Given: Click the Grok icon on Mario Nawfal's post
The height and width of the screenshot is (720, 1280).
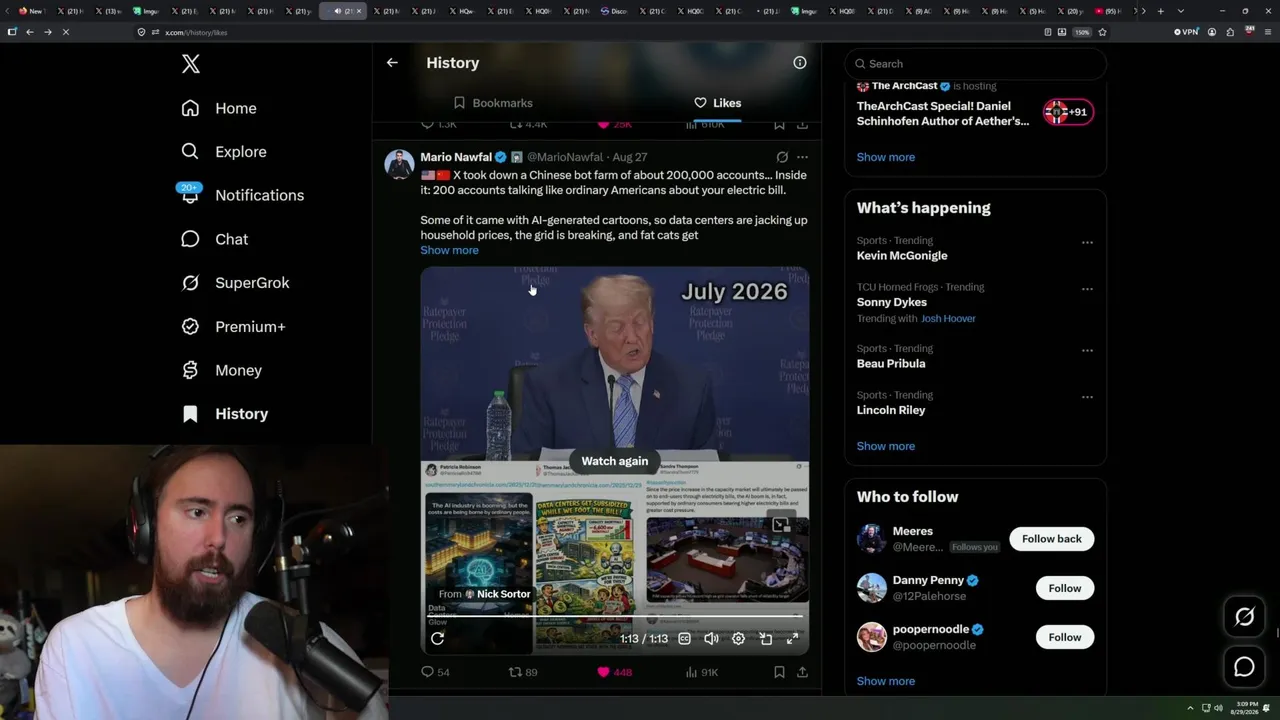Looking at the screenshot, I should click(782, 157).
